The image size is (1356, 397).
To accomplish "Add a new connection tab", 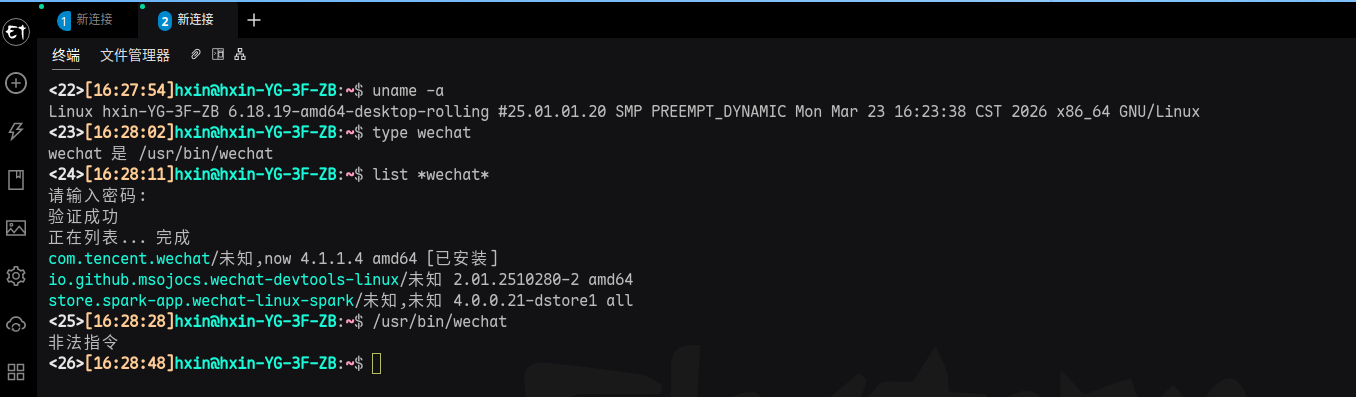I will click(254, 20).
